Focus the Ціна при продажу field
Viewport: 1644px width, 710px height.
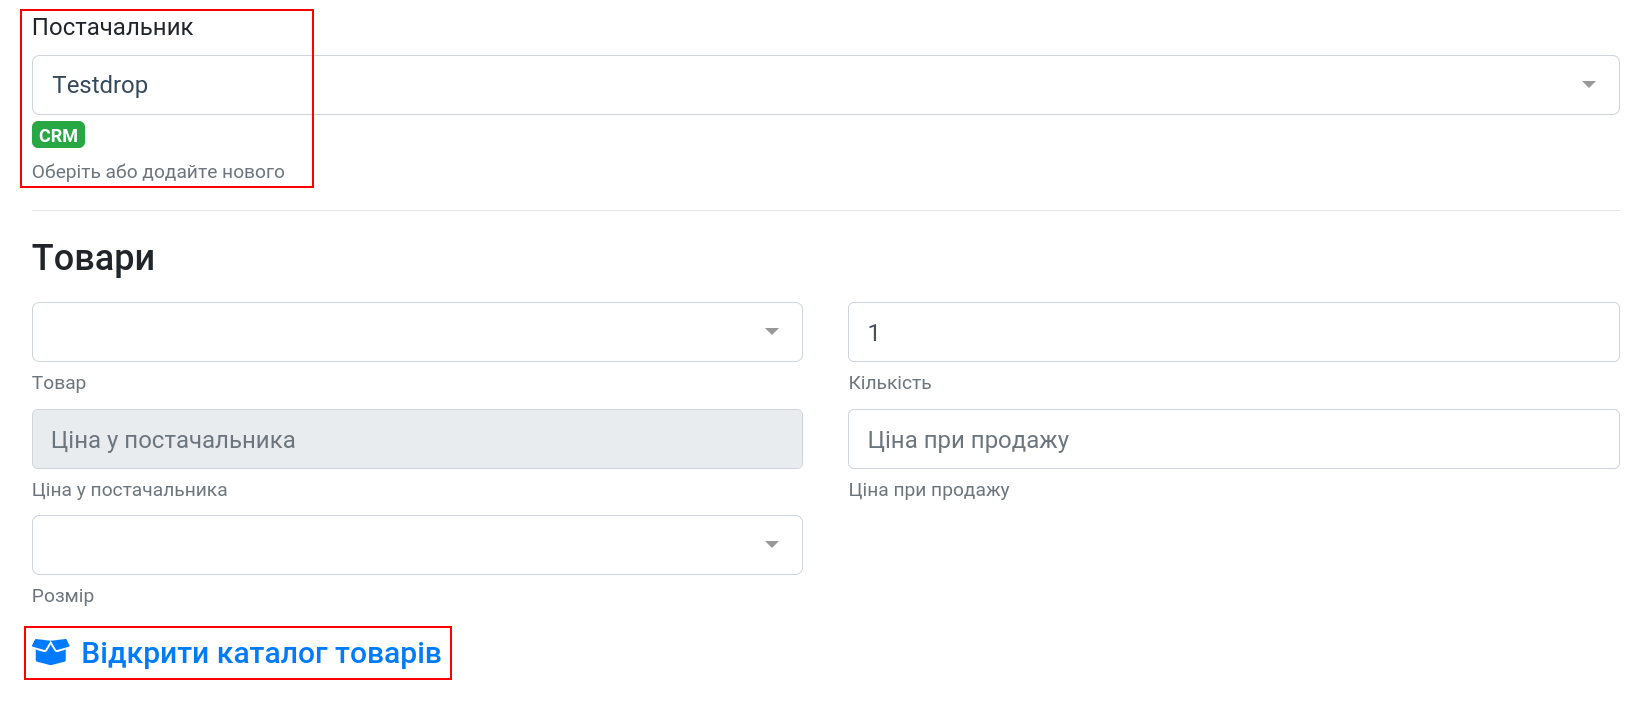(x=1233, y=439)
